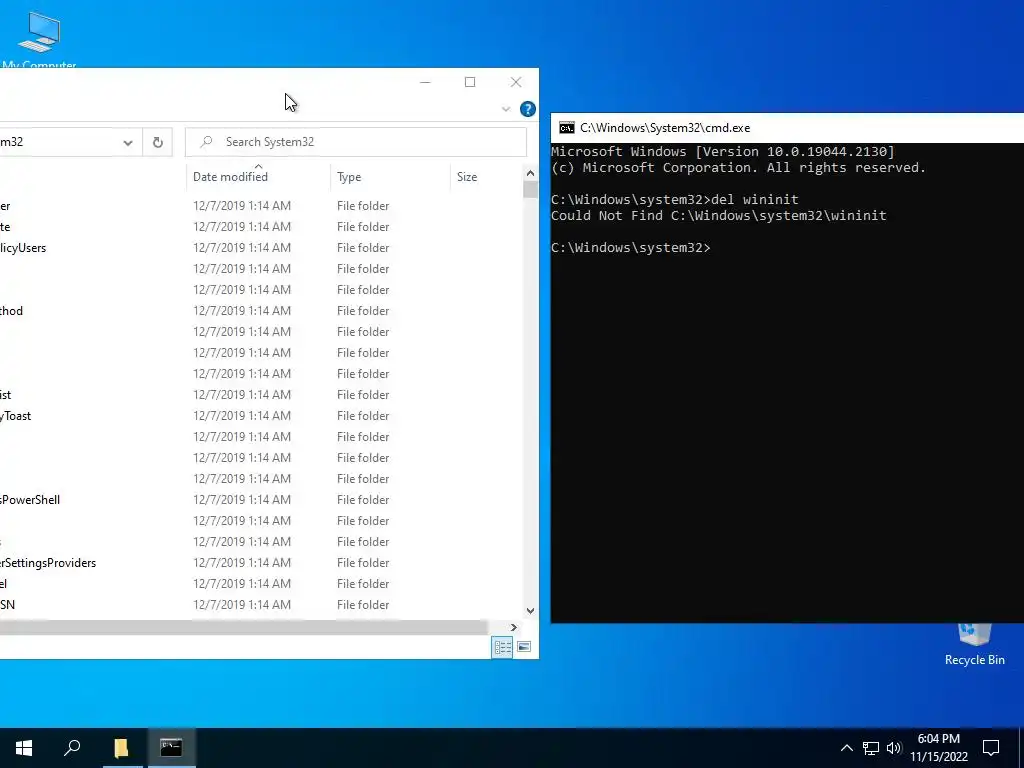Viewport: 1024px width, 768px height.
Task: Expand the Explorer ribbon chevron
Action: (x=505, y=109)
